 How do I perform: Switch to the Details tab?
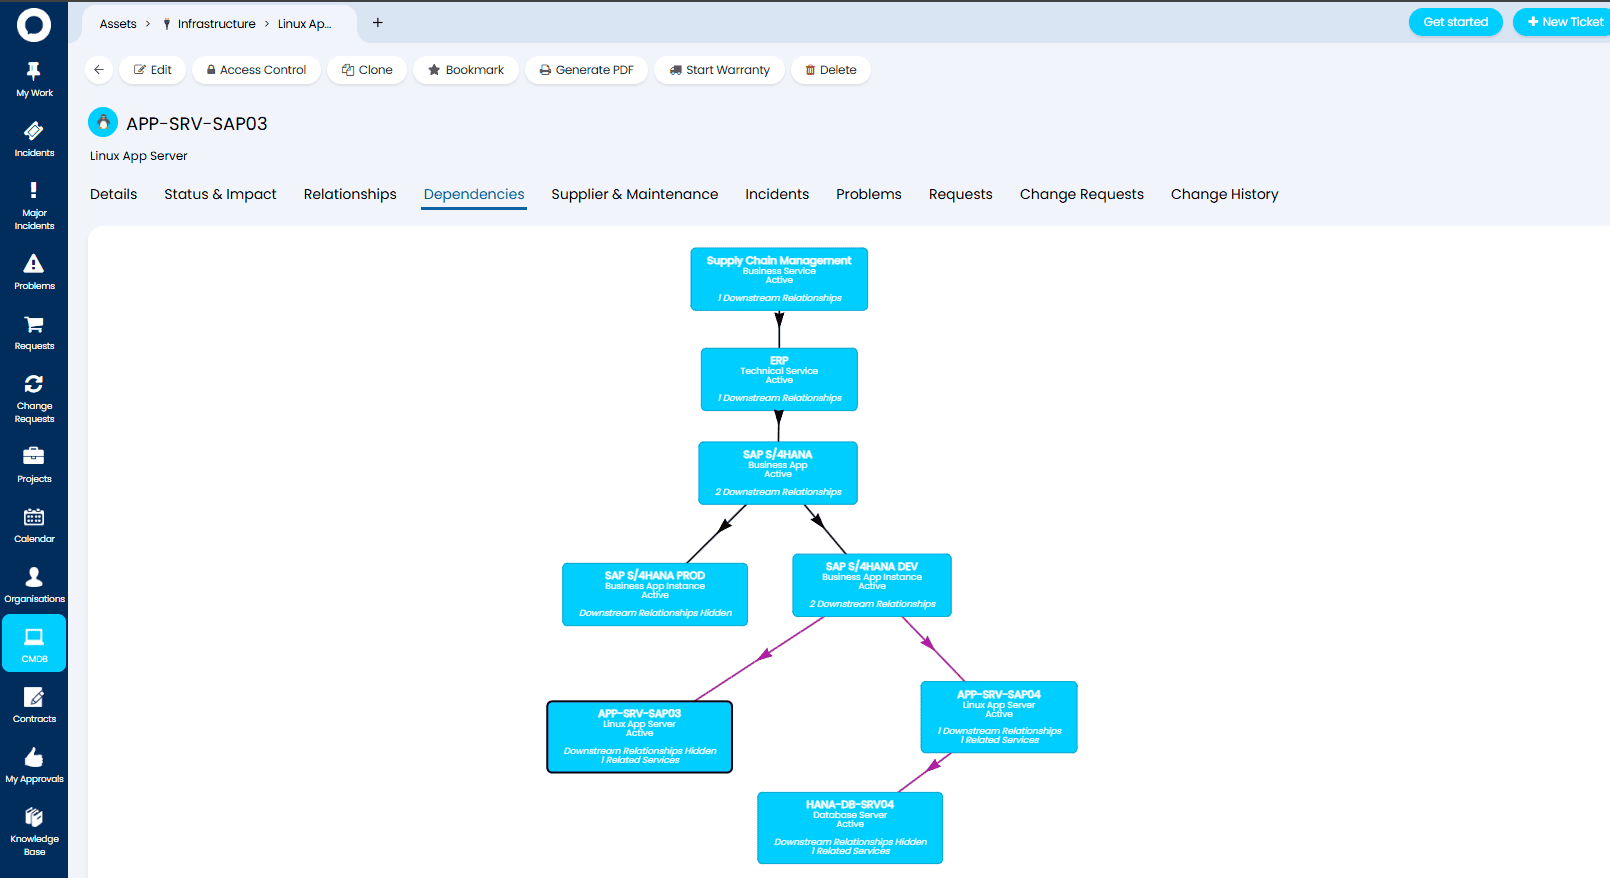point(114,194)
